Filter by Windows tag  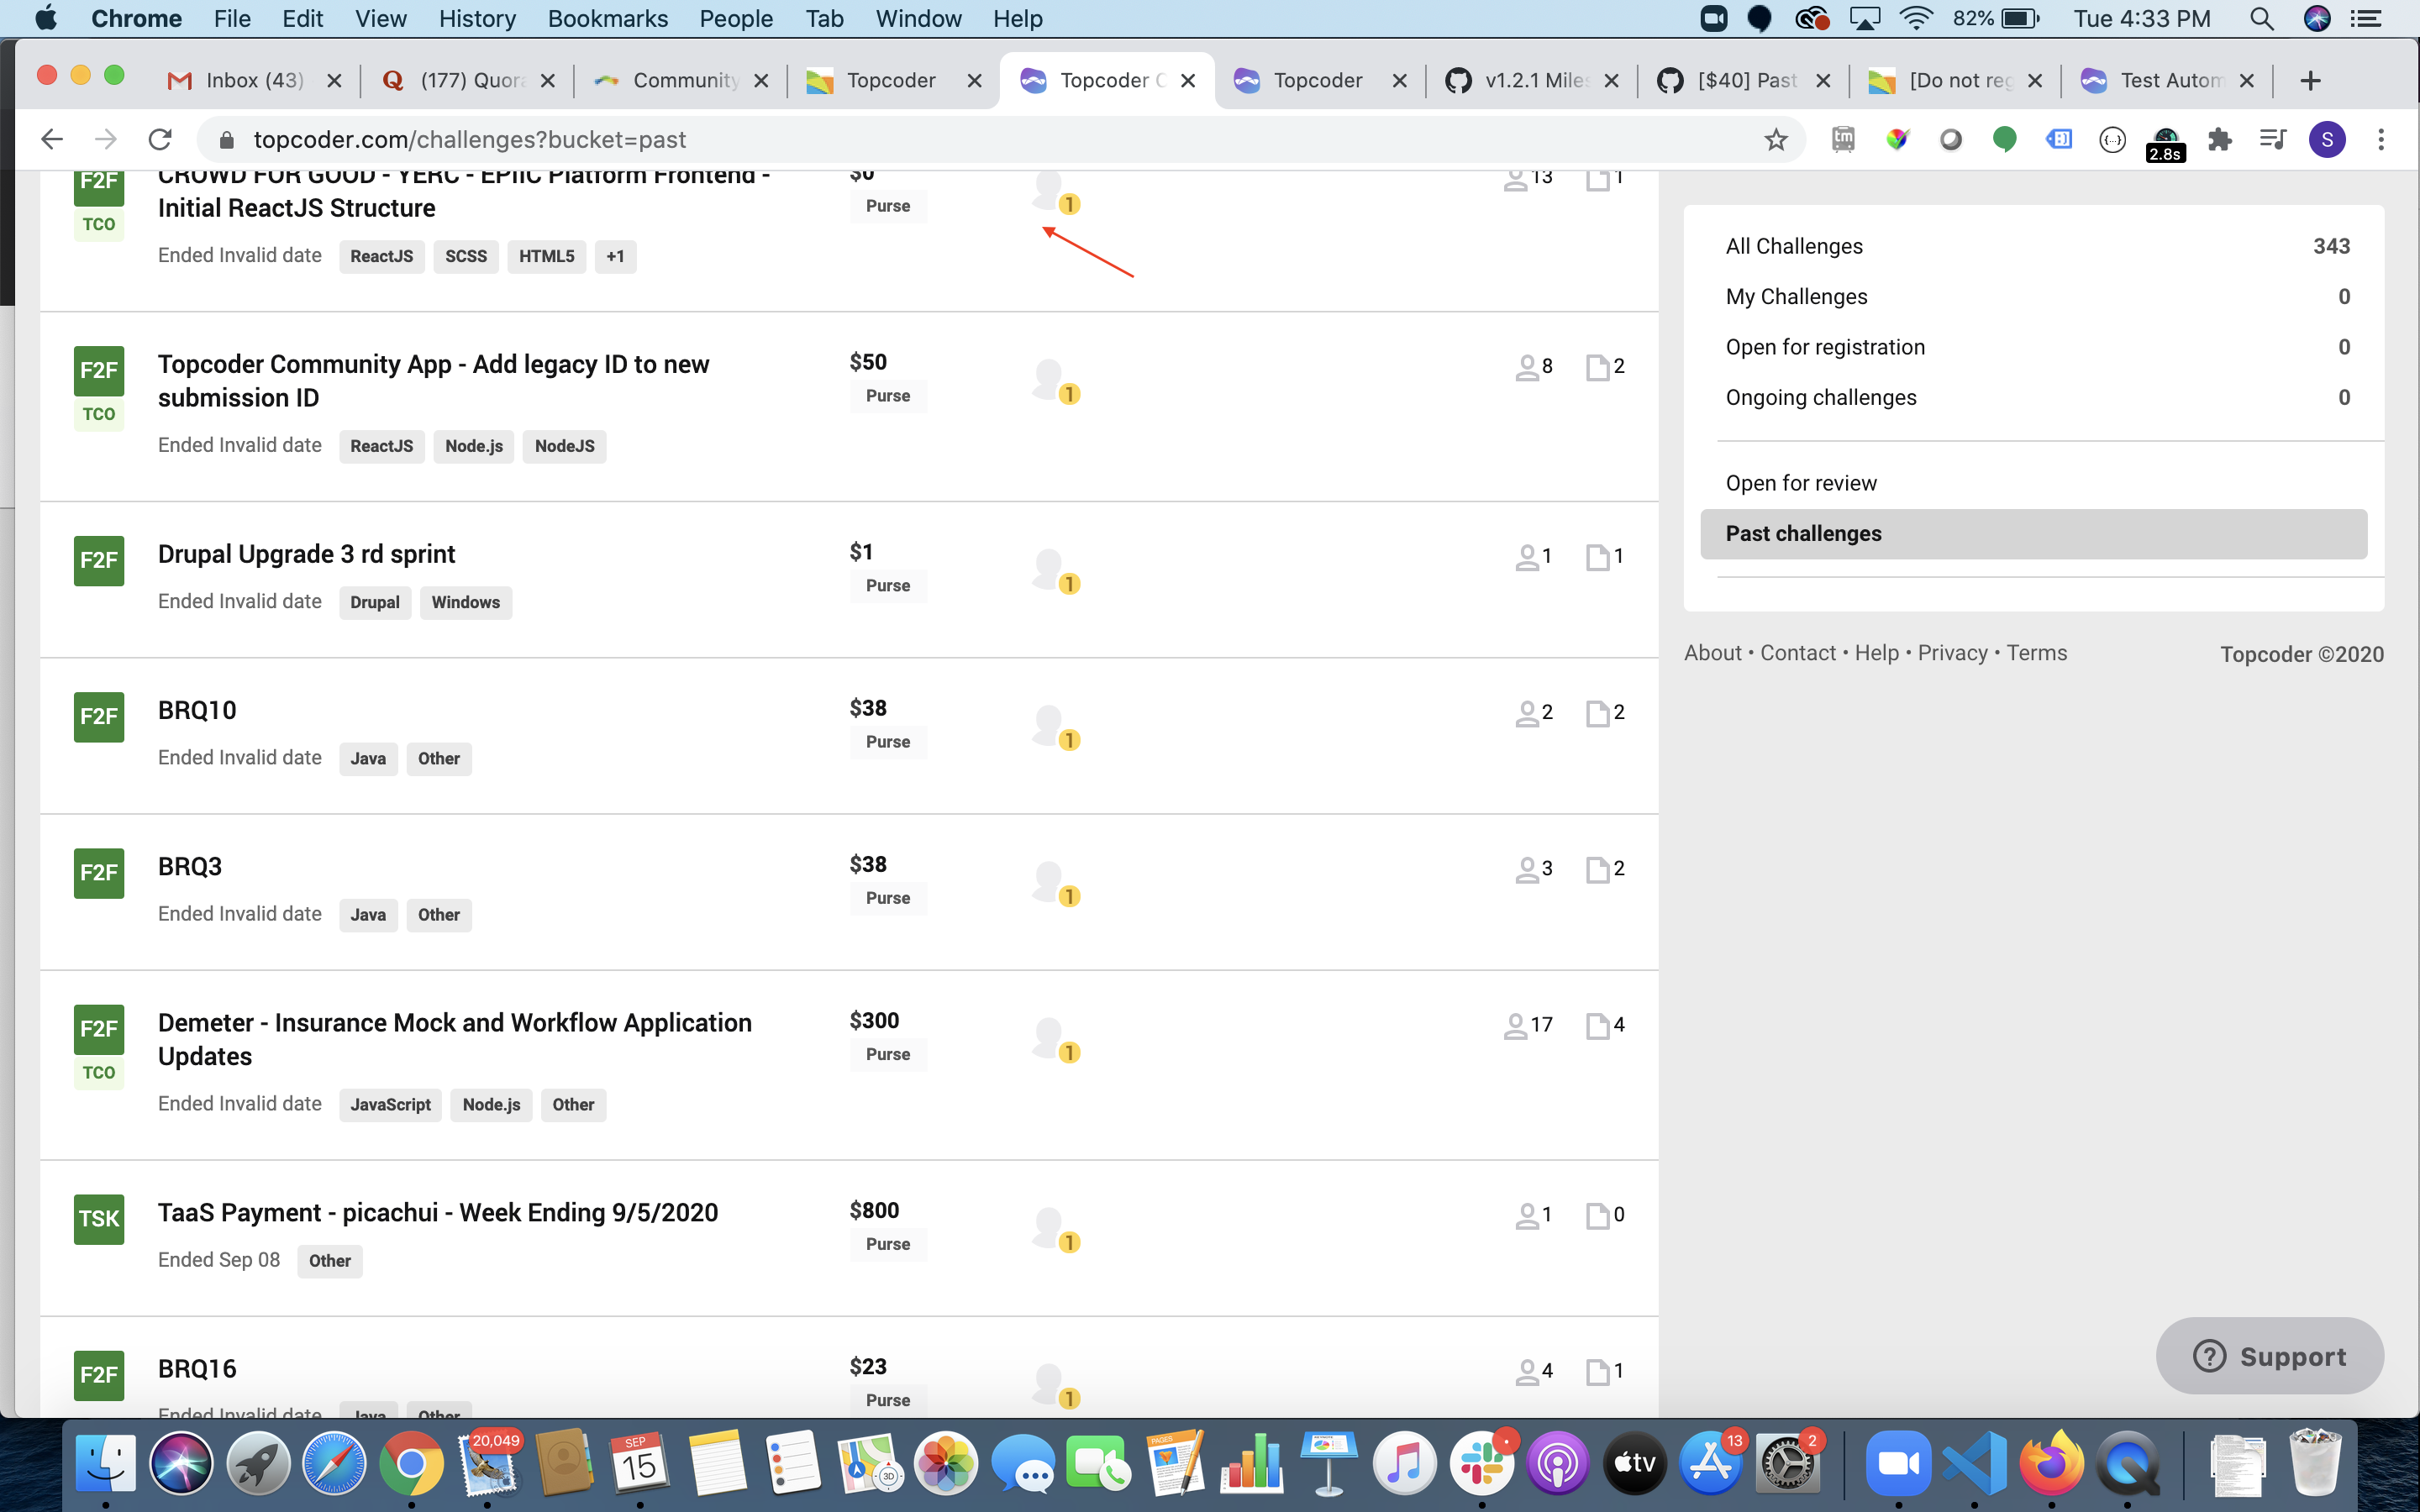pos(465,603)
